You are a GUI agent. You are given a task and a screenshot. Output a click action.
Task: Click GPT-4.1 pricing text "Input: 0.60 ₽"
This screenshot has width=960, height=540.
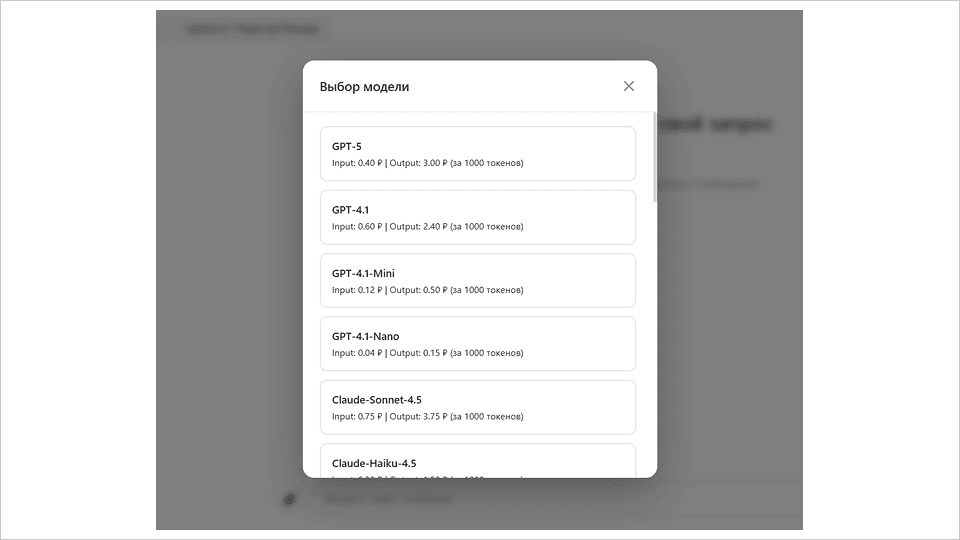(357, 227)
